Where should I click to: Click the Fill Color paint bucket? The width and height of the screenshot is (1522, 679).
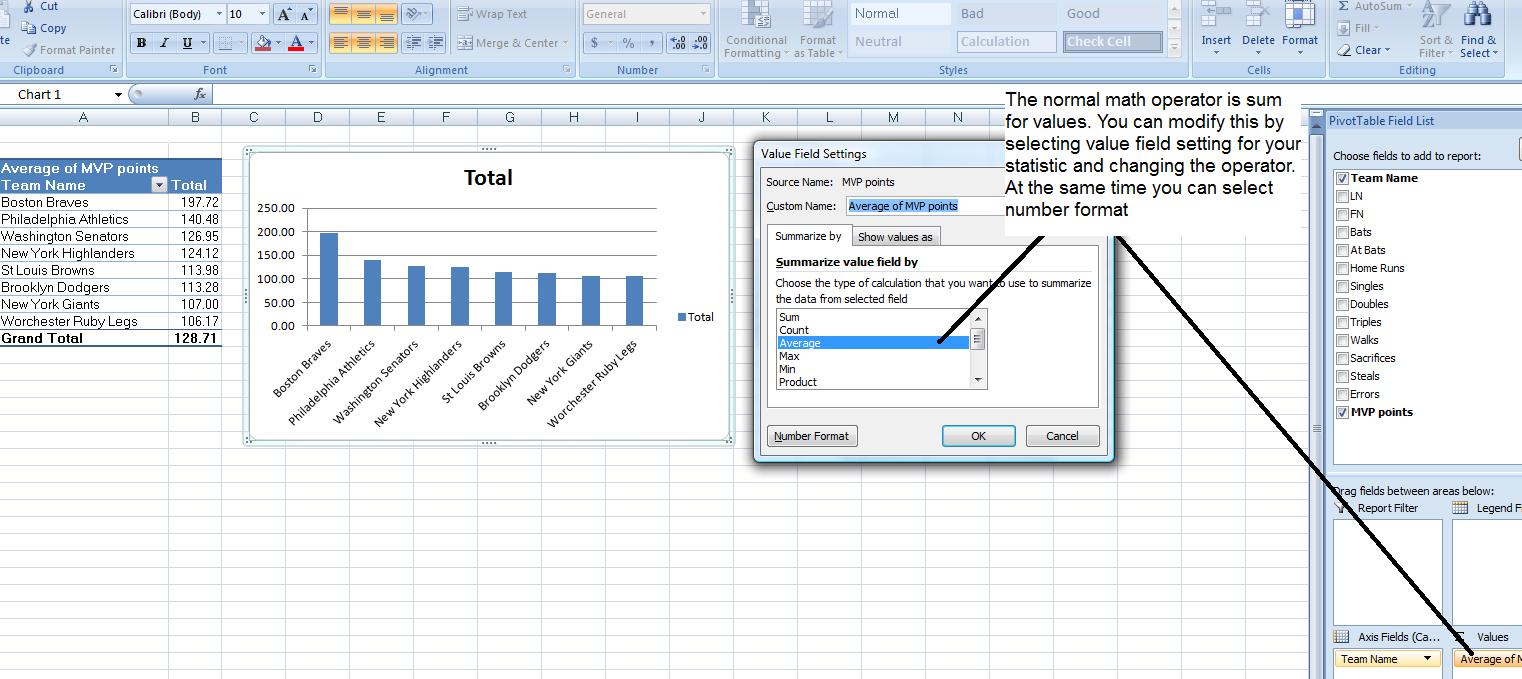click(262, 43)
